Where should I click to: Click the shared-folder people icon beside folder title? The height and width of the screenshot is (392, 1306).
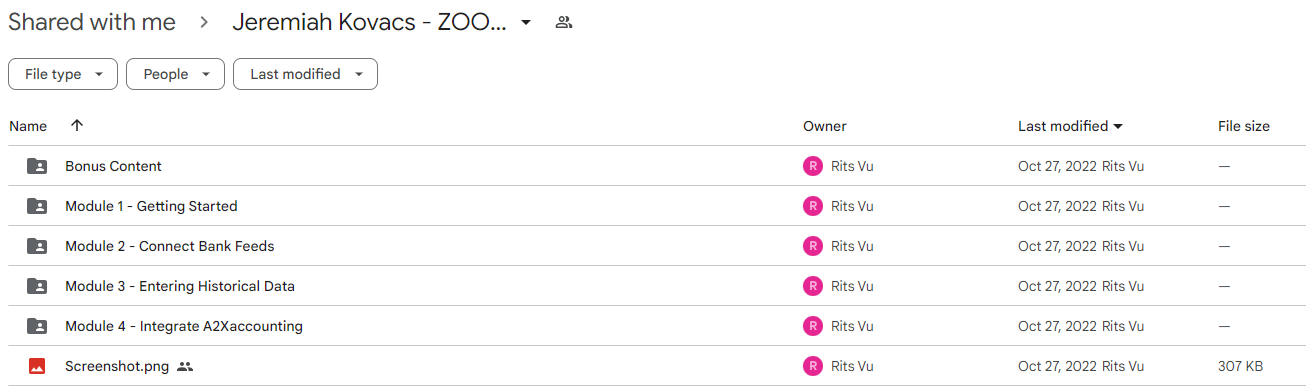point(564,22)
